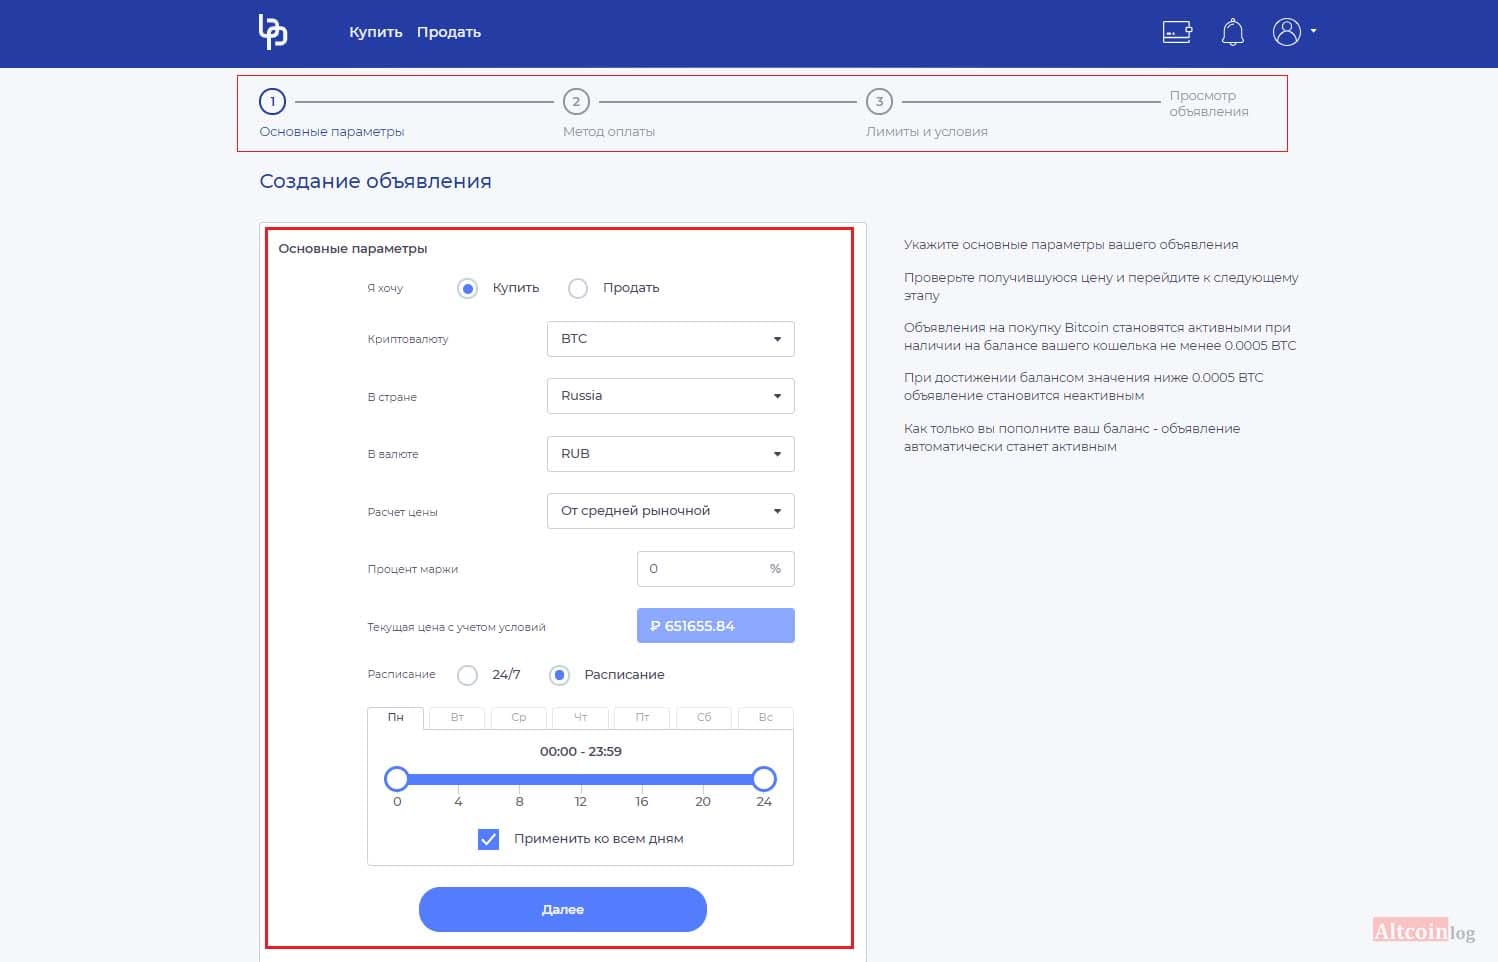
Task: Expand the profile dropdown arrow in header
Action: (1313, 31)
